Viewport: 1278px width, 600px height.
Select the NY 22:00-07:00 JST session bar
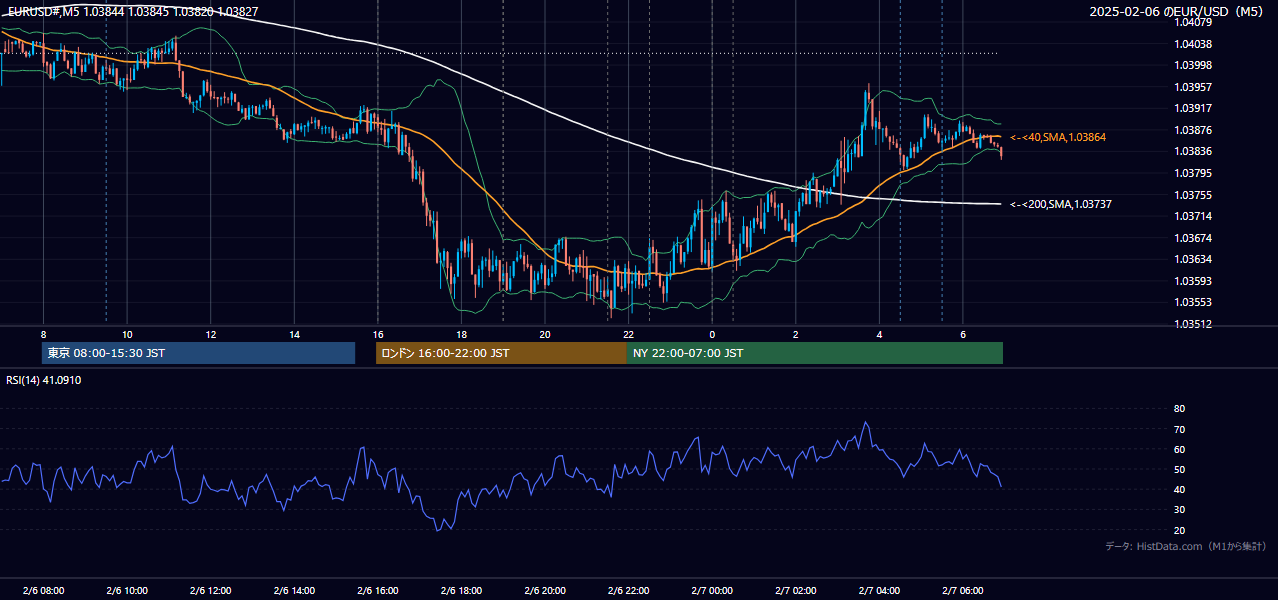(815, 353)
